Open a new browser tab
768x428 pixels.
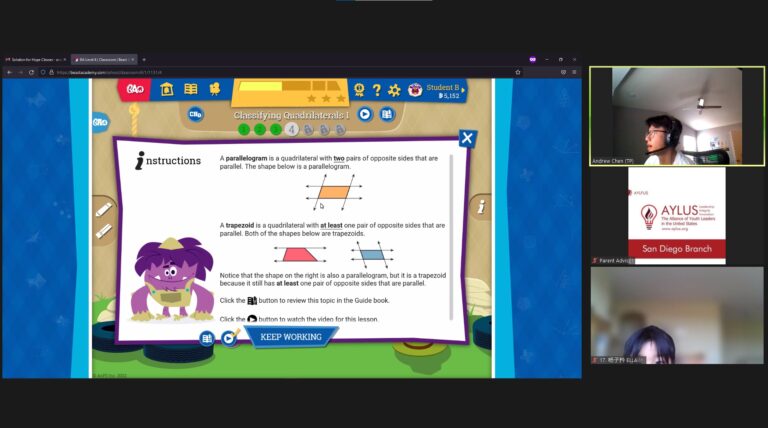click(x=144, y=60)
